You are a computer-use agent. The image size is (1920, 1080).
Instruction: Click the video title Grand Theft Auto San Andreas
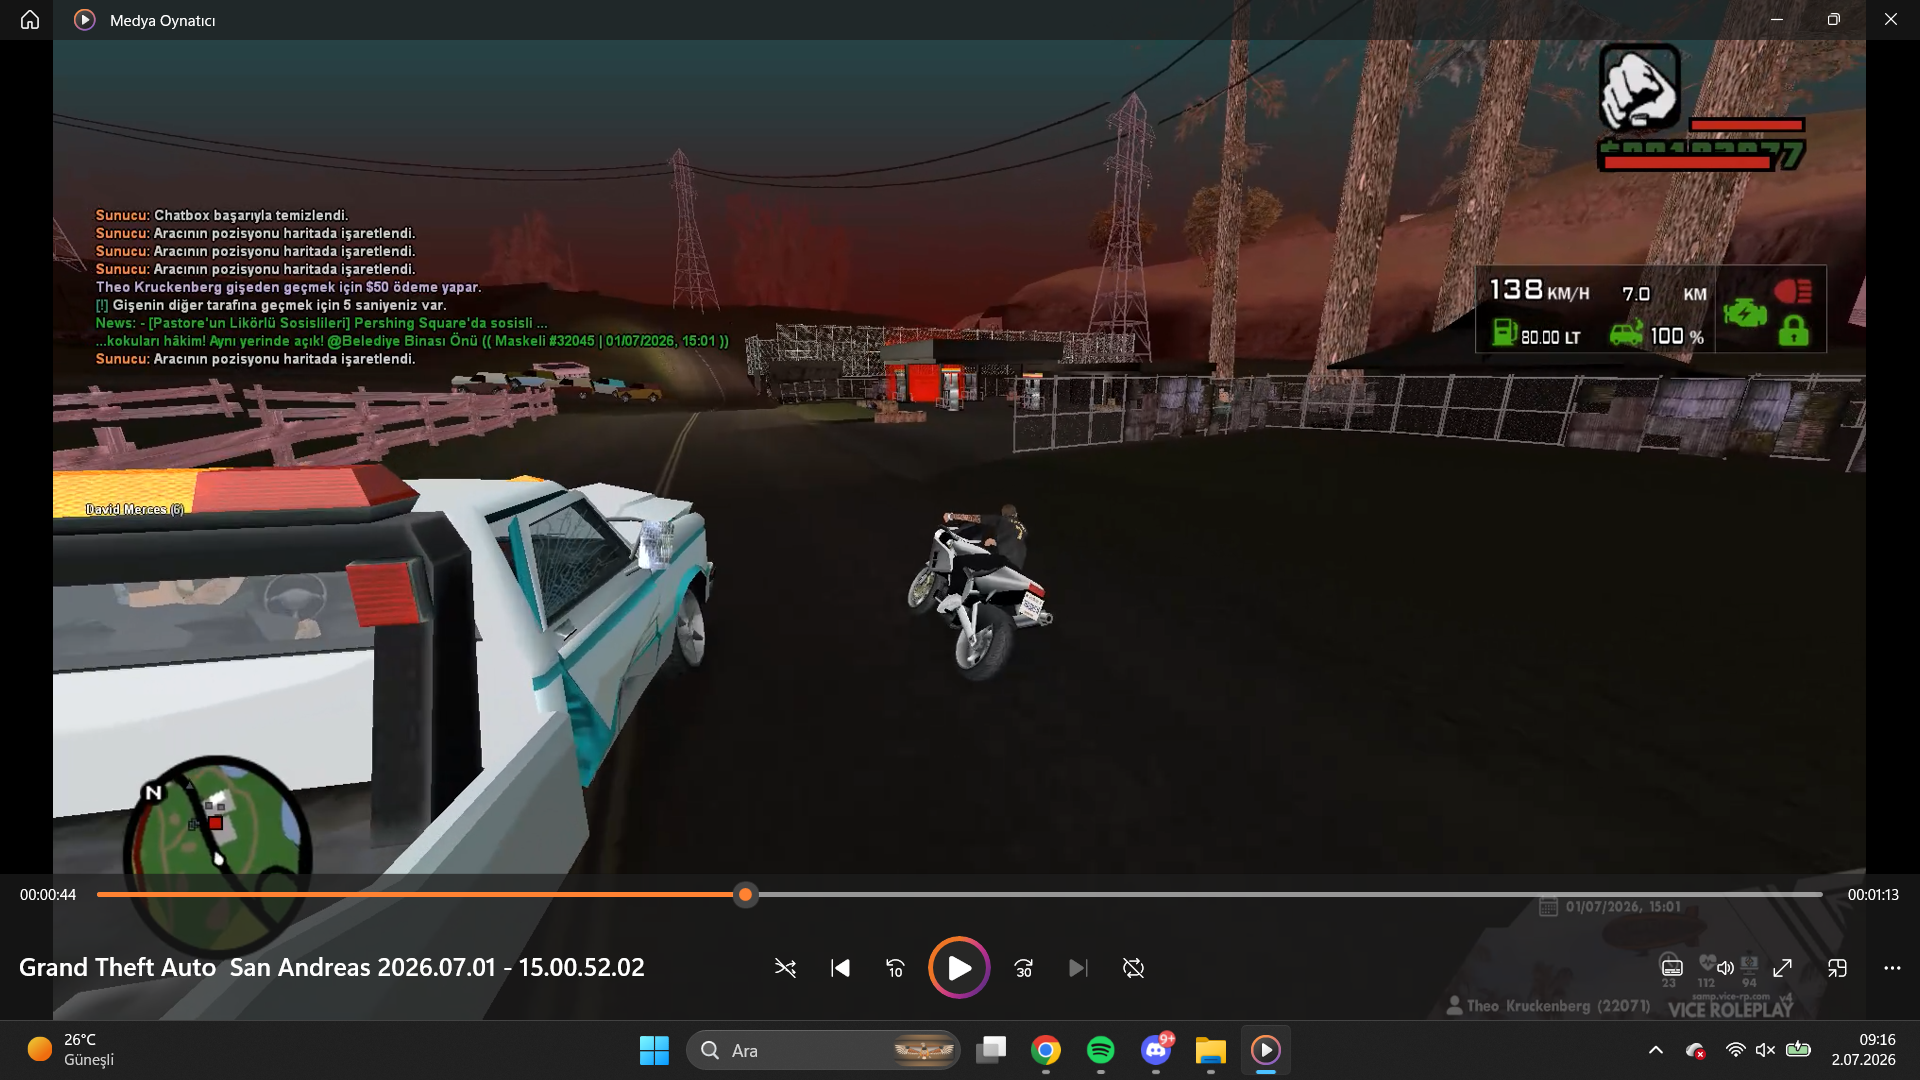click(x=332, y=968)
